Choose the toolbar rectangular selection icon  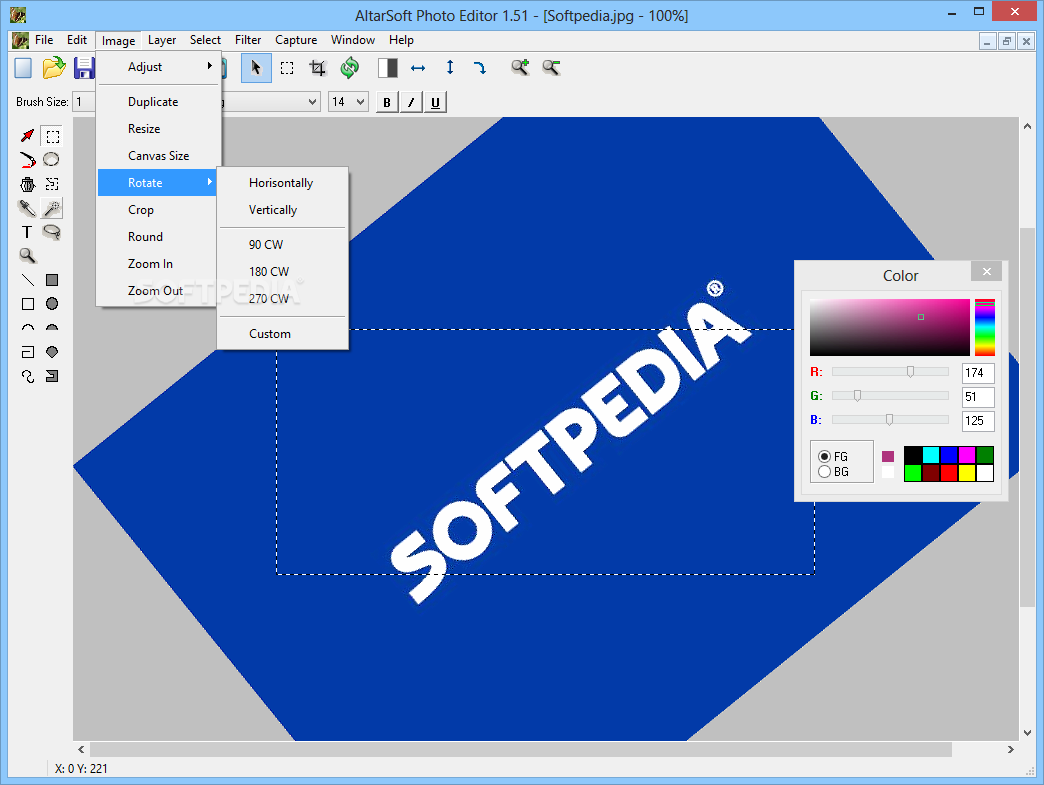[287, 68]
